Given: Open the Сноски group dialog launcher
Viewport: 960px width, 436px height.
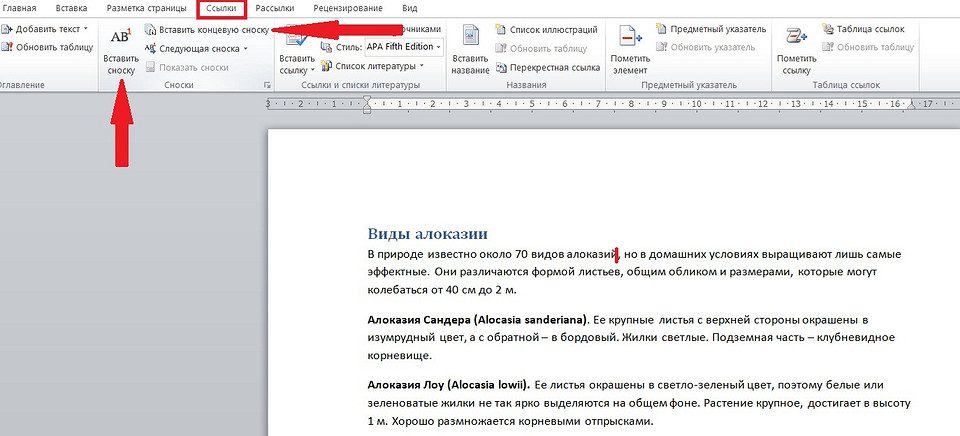Looking at the screenshot, I should pos(266,87).
